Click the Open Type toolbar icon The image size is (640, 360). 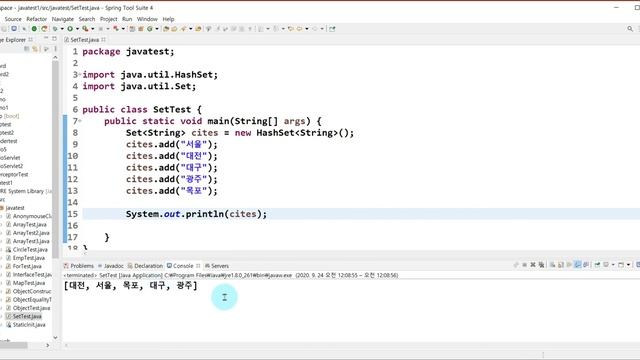[x=166, y=29]
